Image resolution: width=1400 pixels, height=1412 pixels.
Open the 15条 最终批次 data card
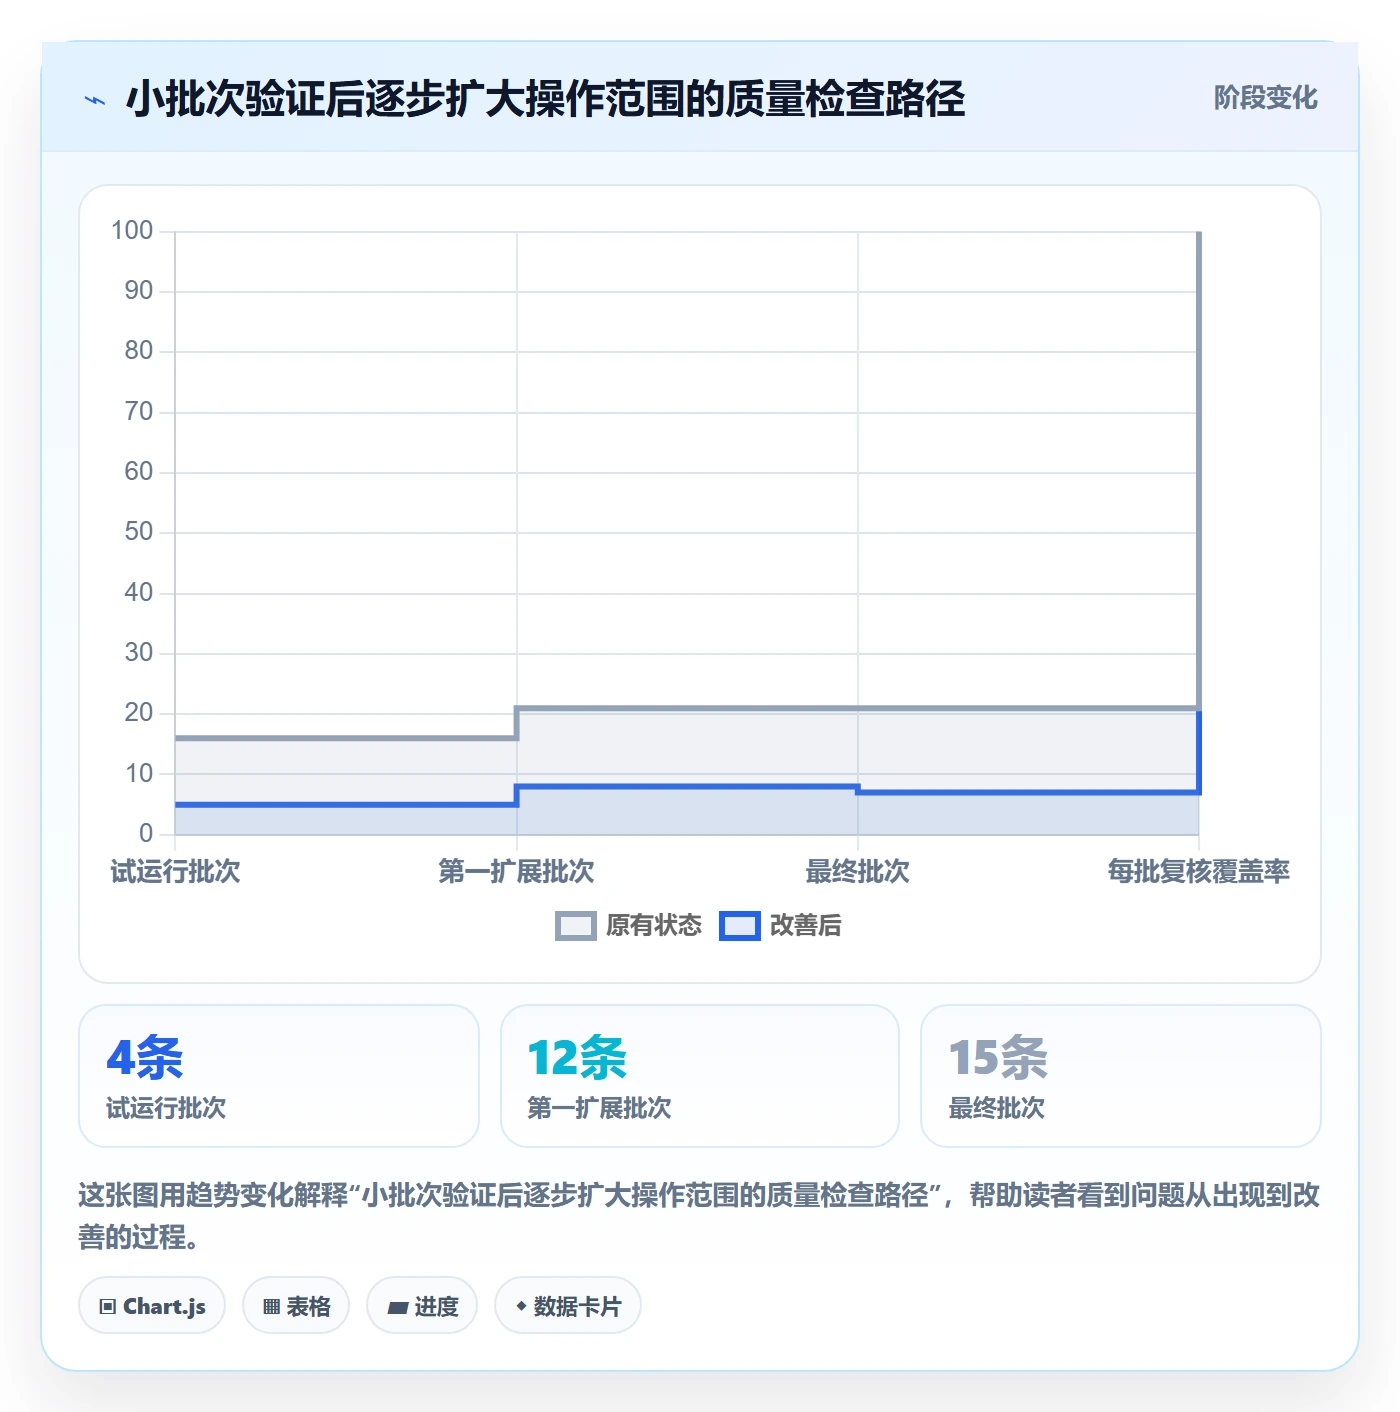point(1121,1076)
